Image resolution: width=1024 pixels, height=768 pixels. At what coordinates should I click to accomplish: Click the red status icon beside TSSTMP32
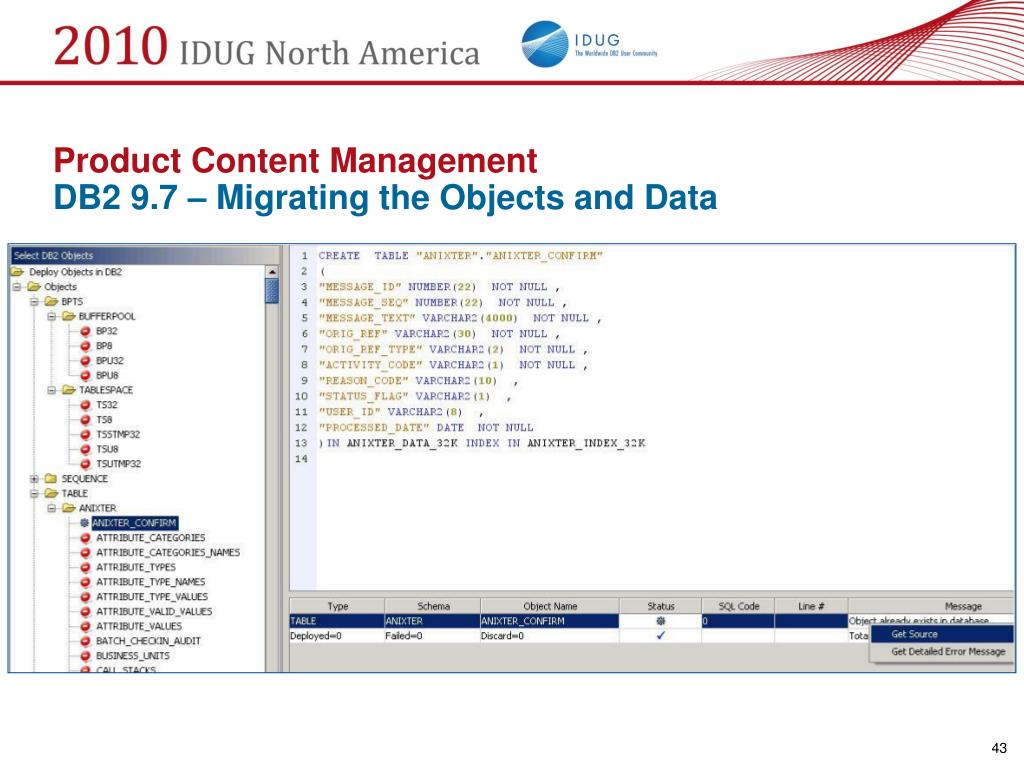(85, 434)
